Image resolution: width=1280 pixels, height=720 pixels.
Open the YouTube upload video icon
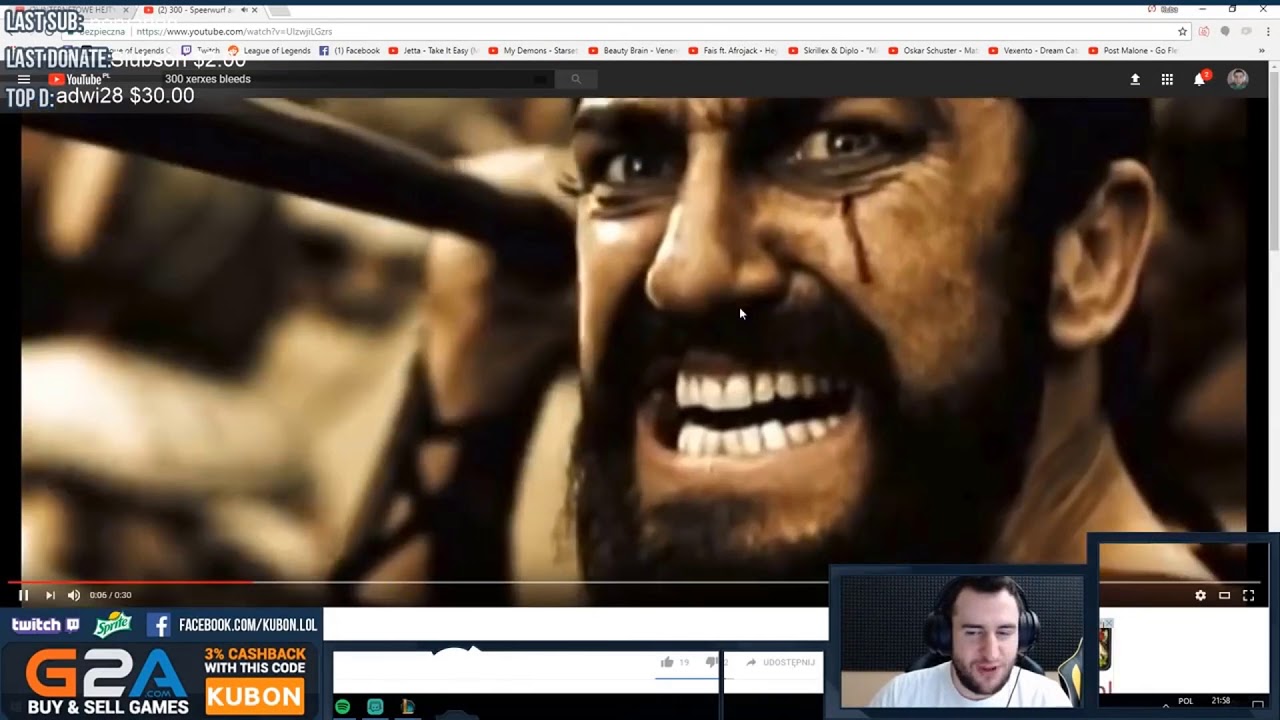coord(1135,79)
